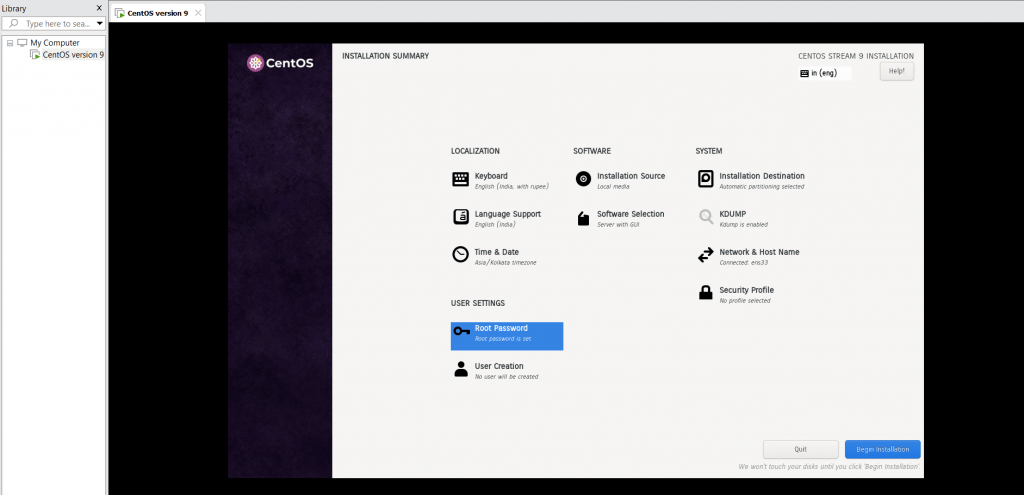Click 'Server with GUI' status text
Screen dimensions: 1024x495
pos(618,225)
